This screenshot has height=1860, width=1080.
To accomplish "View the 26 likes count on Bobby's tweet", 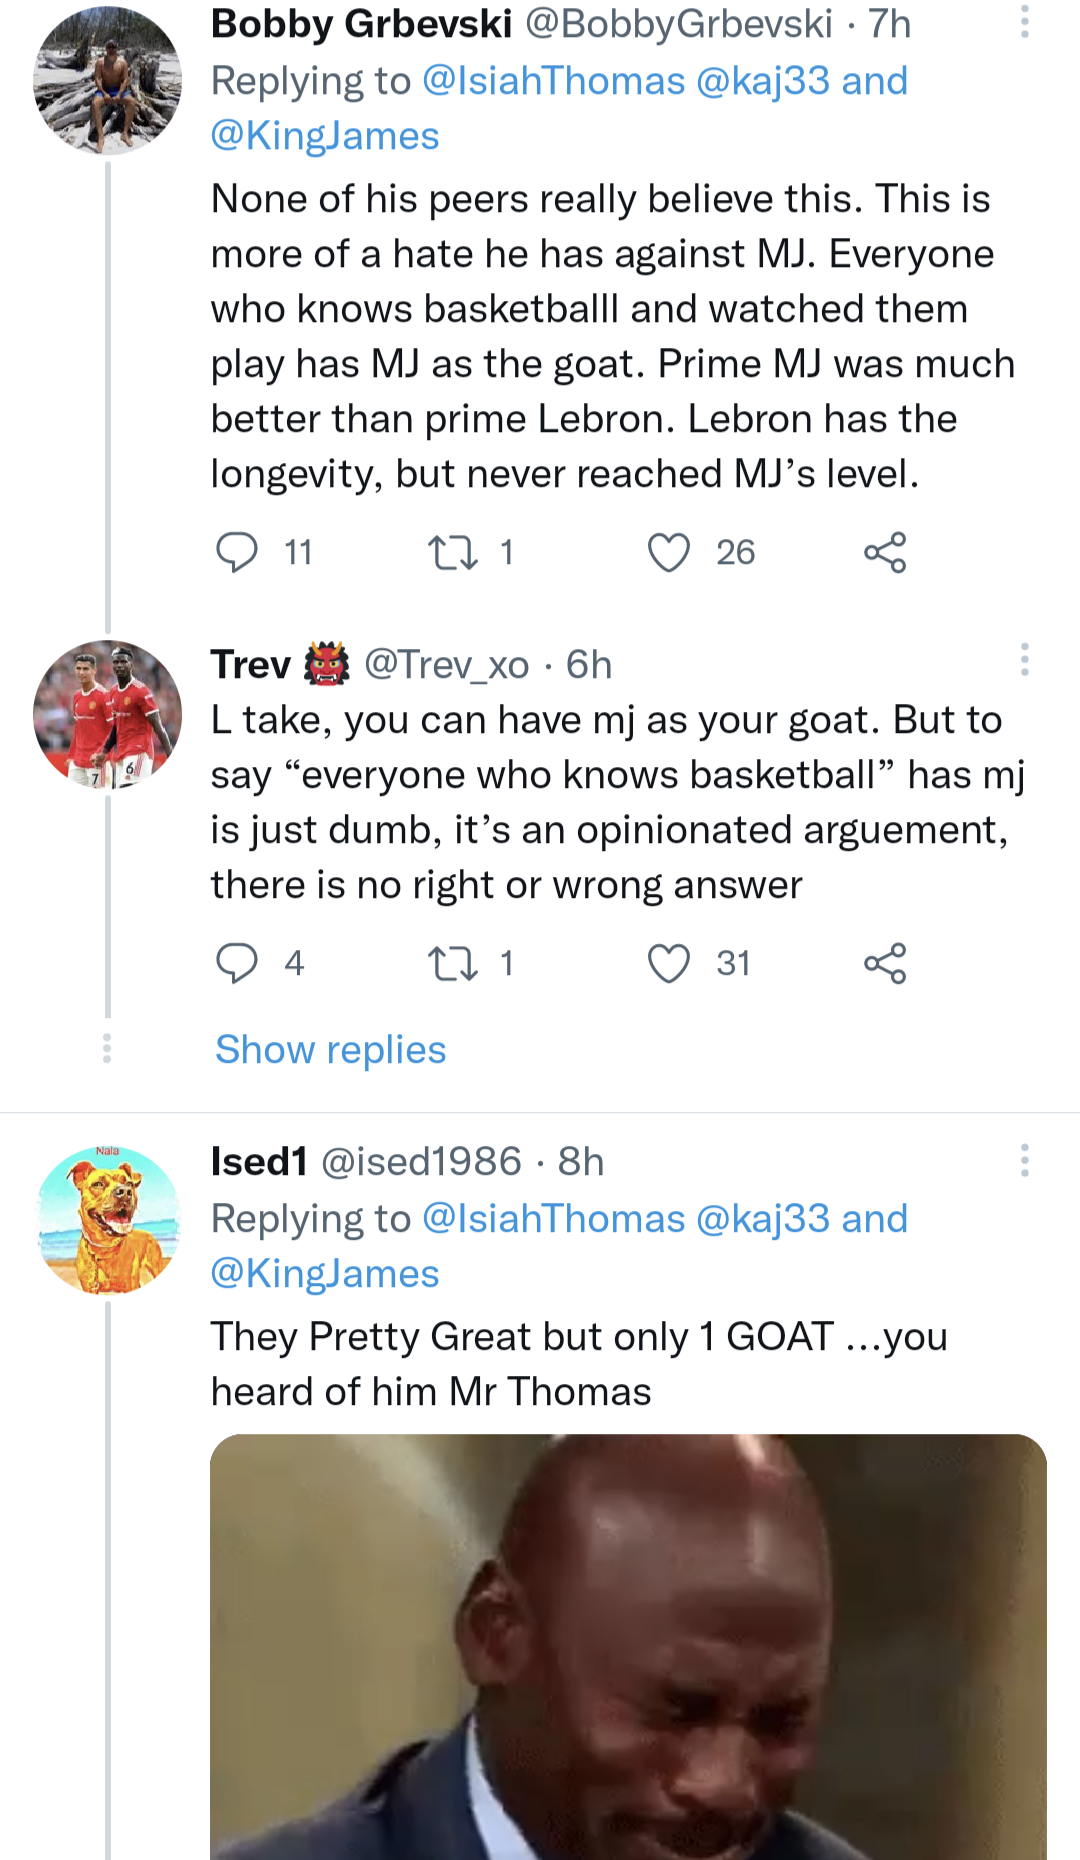I will tap(736, 553).
